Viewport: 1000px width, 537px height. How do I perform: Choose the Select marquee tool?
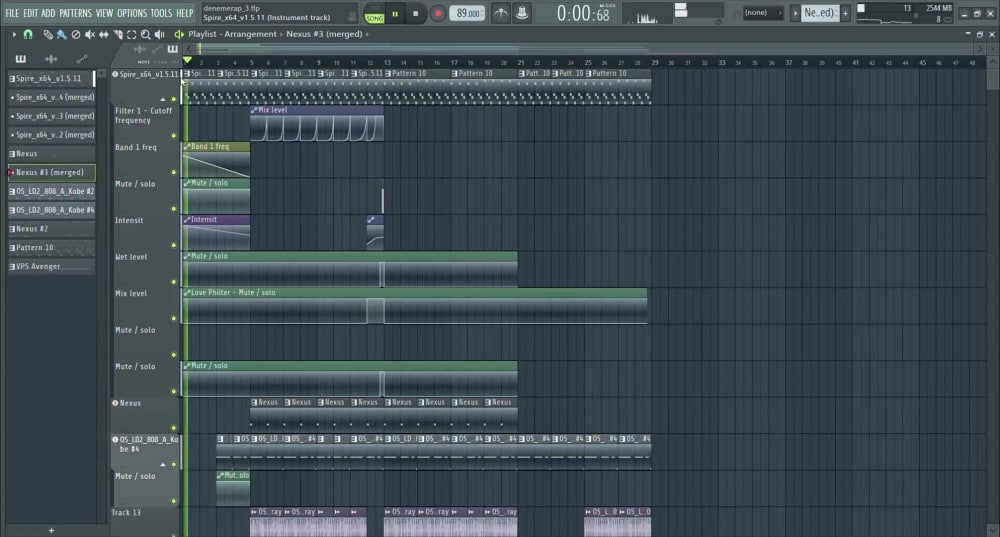click(131, 34)
